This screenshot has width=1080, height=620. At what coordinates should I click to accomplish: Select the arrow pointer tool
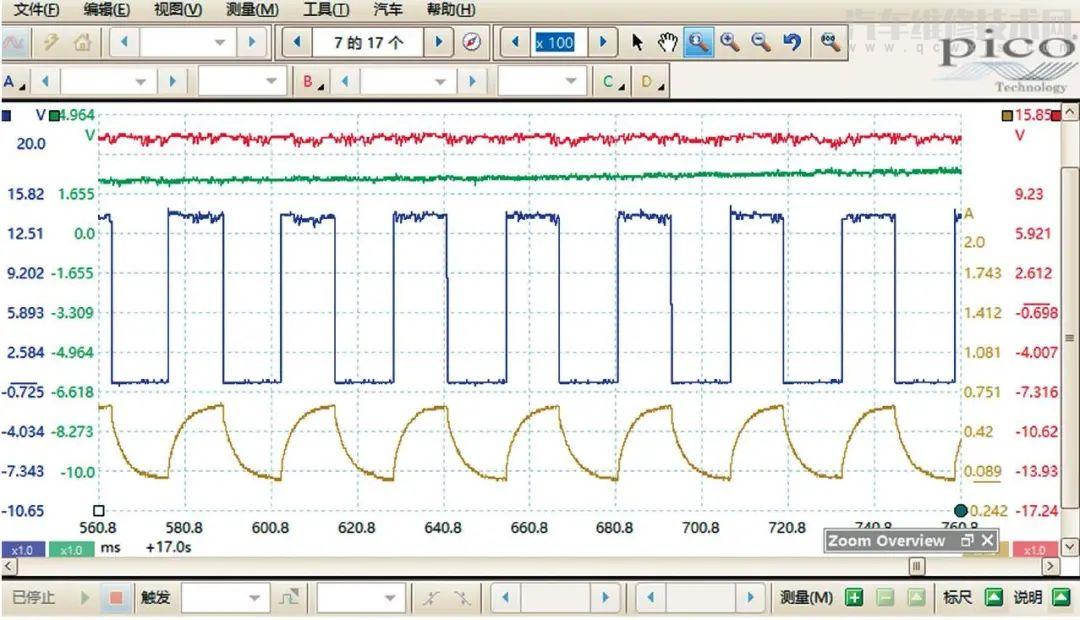(638, 42)
